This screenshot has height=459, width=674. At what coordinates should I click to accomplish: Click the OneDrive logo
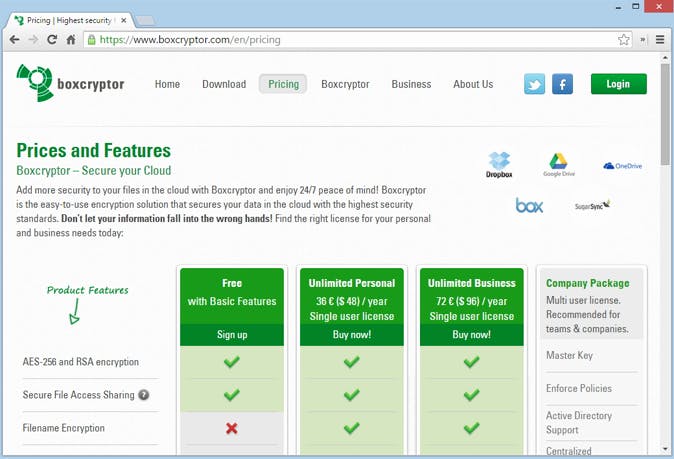pyautogui.click(x=622, y=166)
